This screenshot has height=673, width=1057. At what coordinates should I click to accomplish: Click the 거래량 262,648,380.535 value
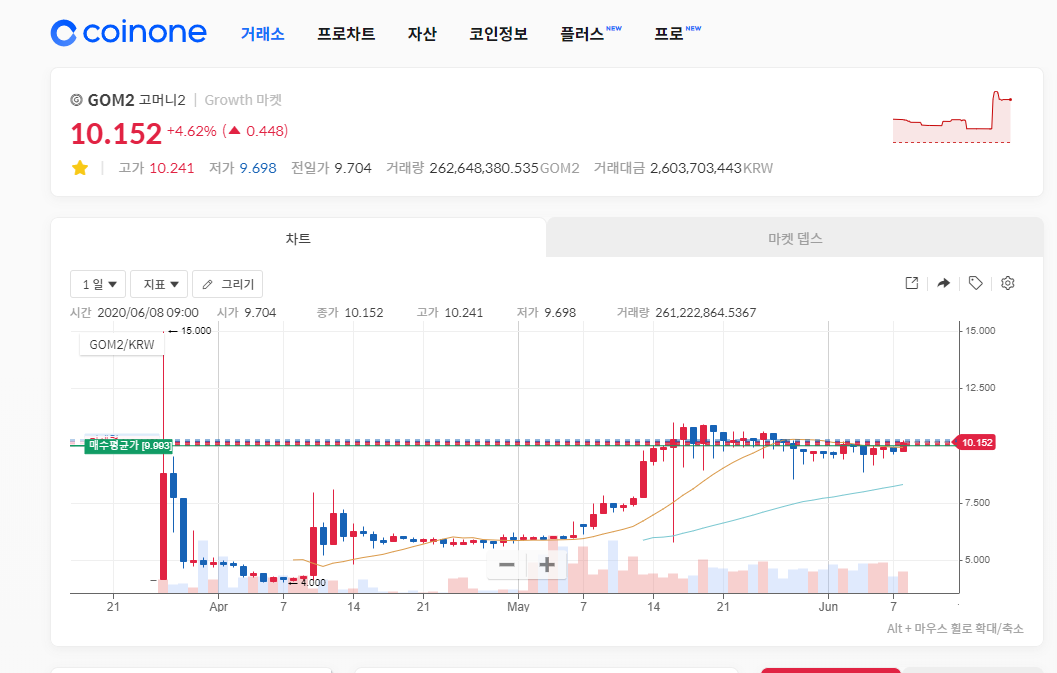click(x=483, y=168)
